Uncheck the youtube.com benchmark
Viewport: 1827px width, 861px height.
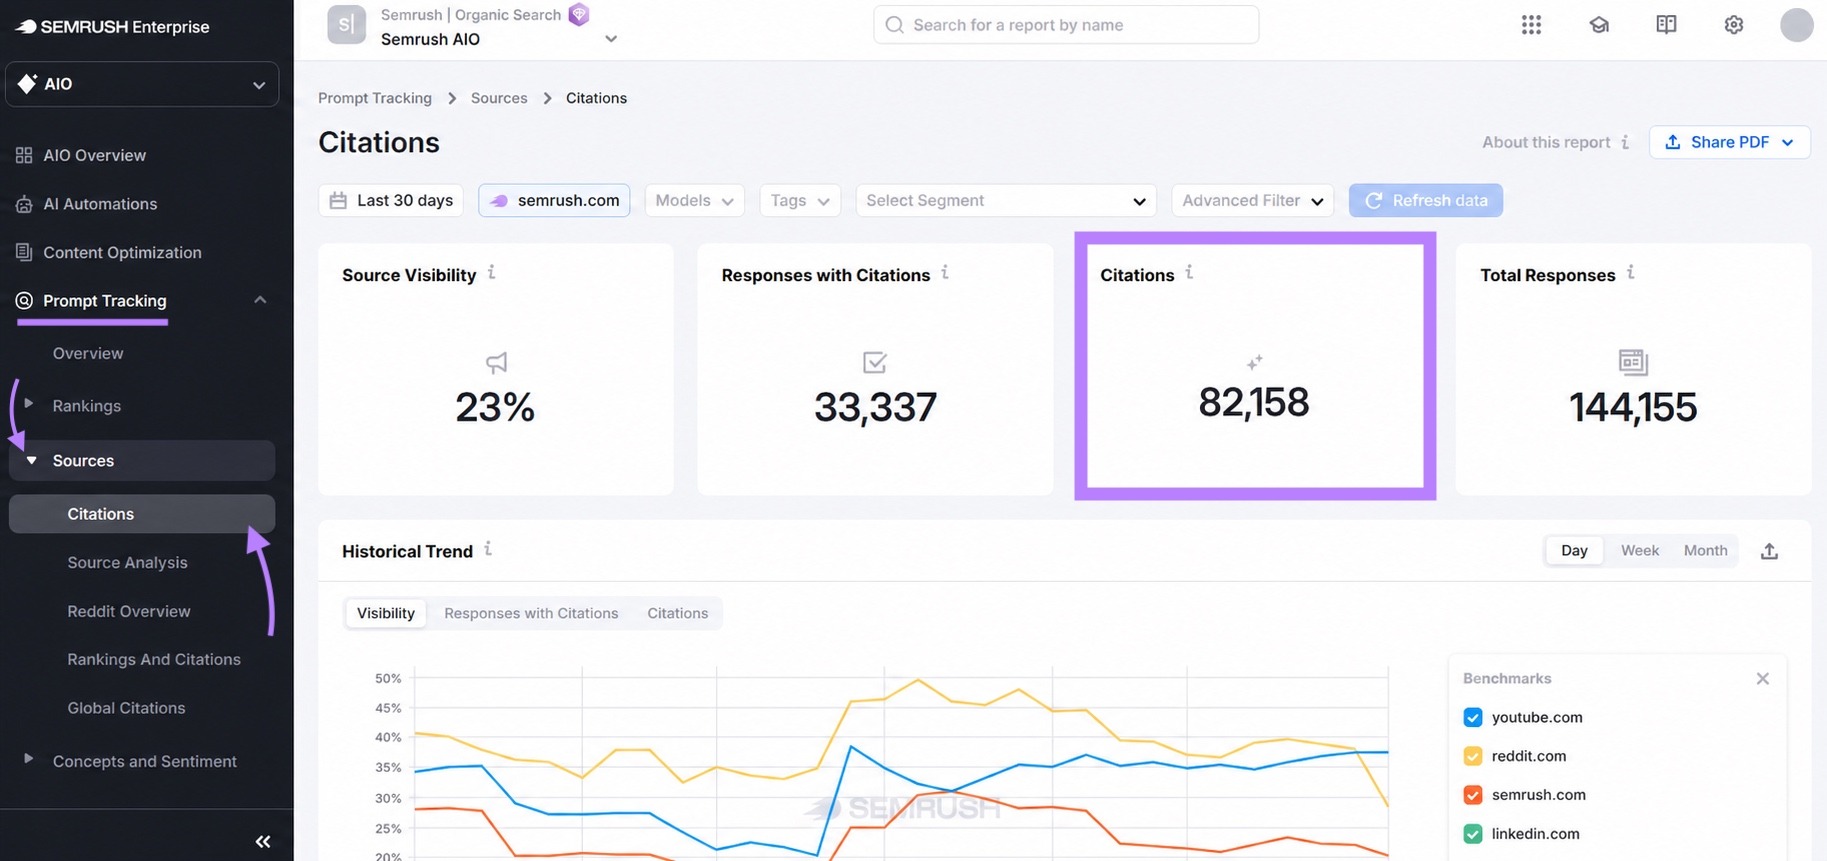(x=1473, y=718)
